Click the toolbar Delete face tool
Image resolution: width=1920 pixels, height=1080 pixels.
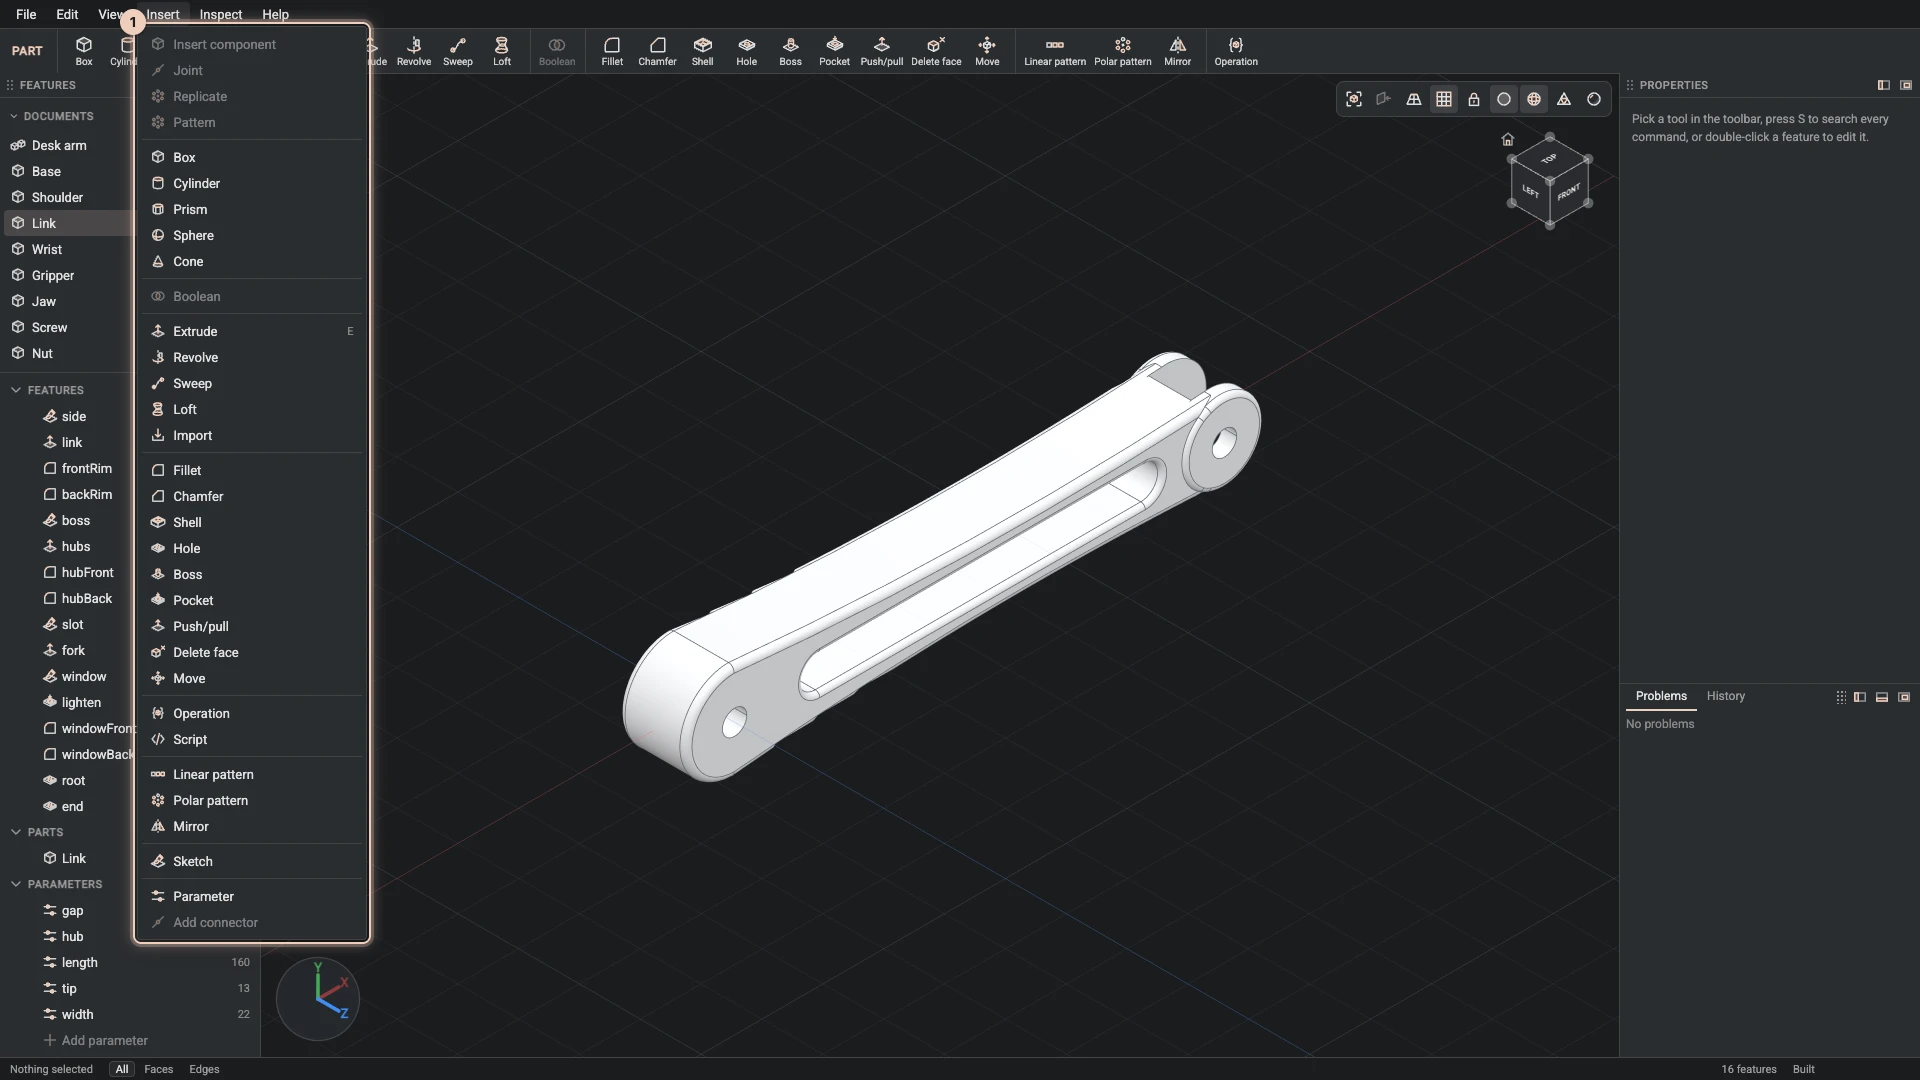pos(936,51)
